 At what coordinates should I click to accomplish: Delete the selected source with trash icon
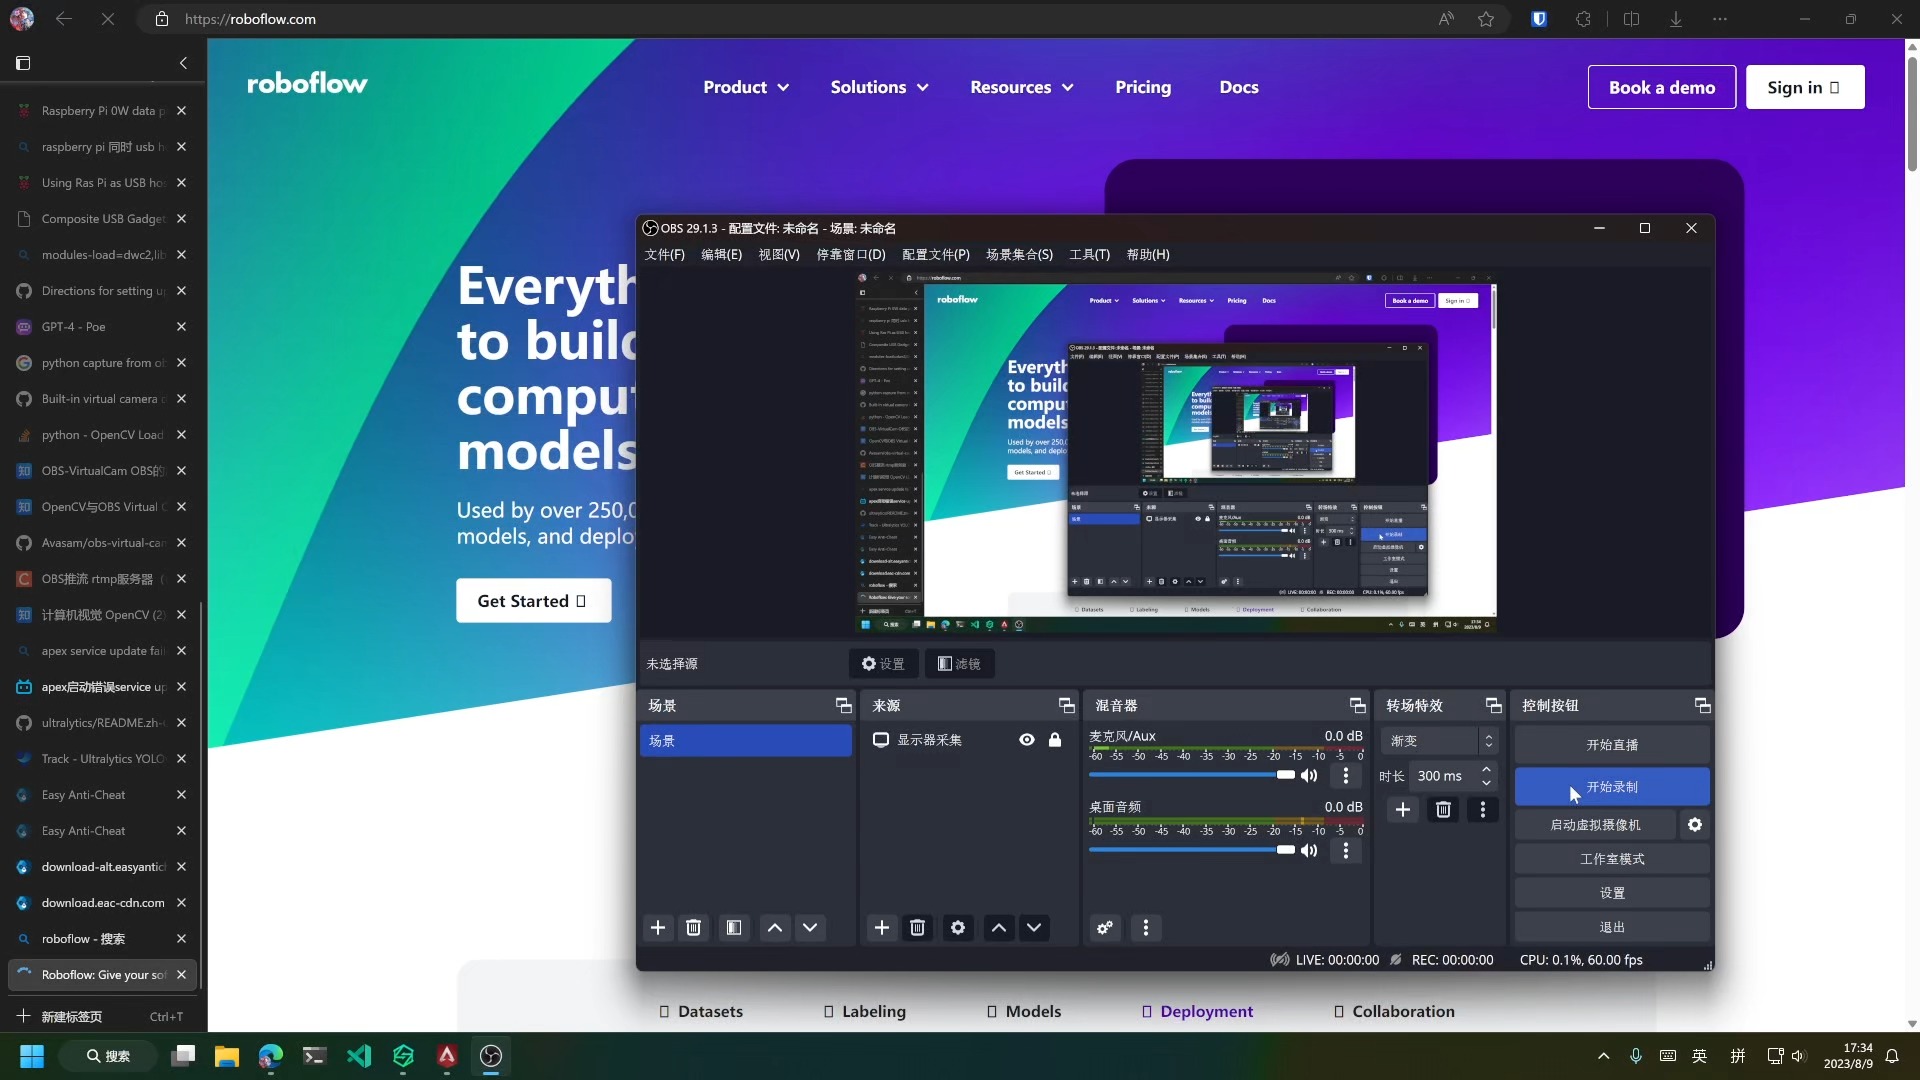pyautogui.click(x=917, y=928)
